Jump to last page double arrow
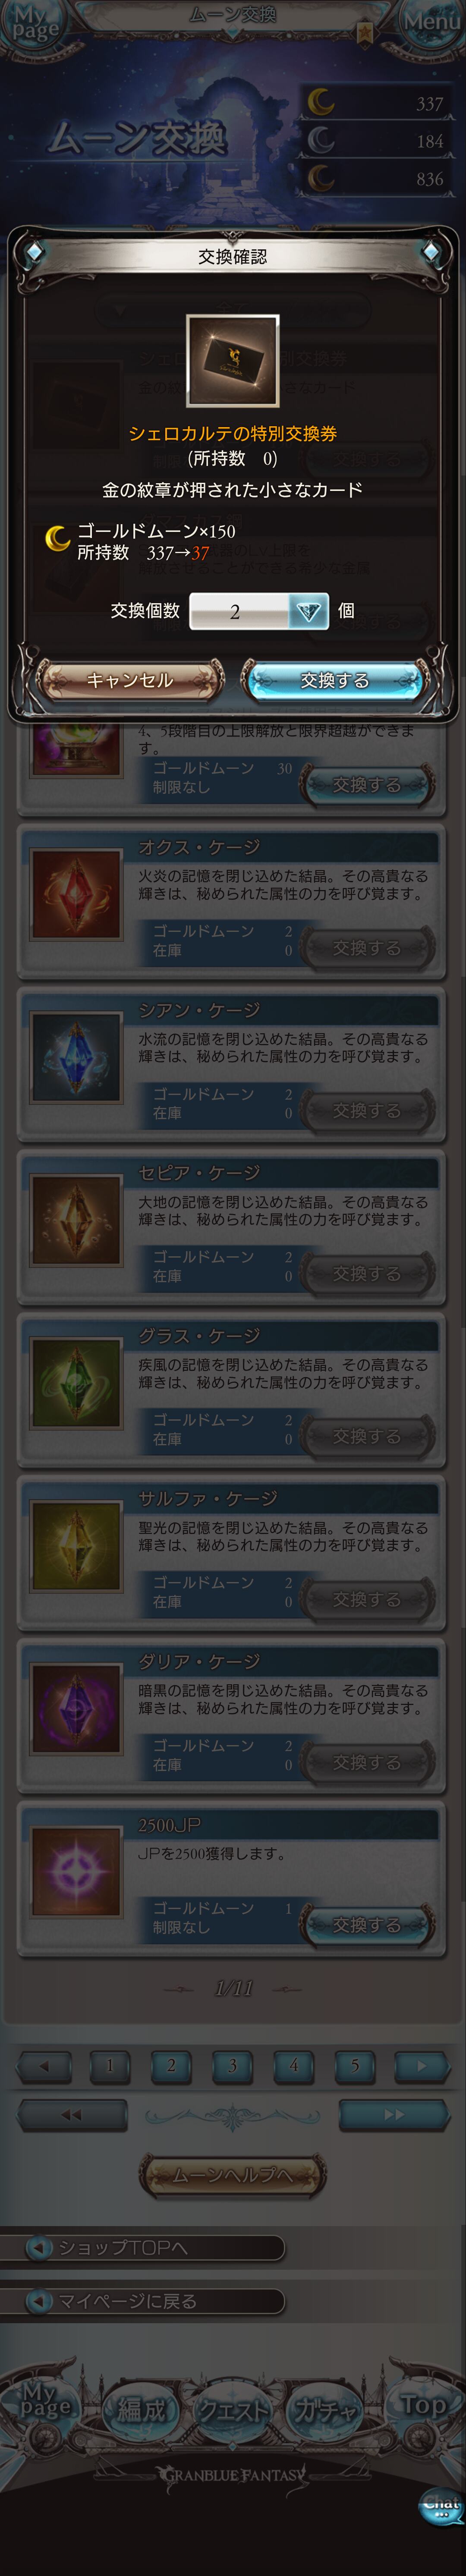This screenshot has width=466, height=2576. tap(393, 2115)
